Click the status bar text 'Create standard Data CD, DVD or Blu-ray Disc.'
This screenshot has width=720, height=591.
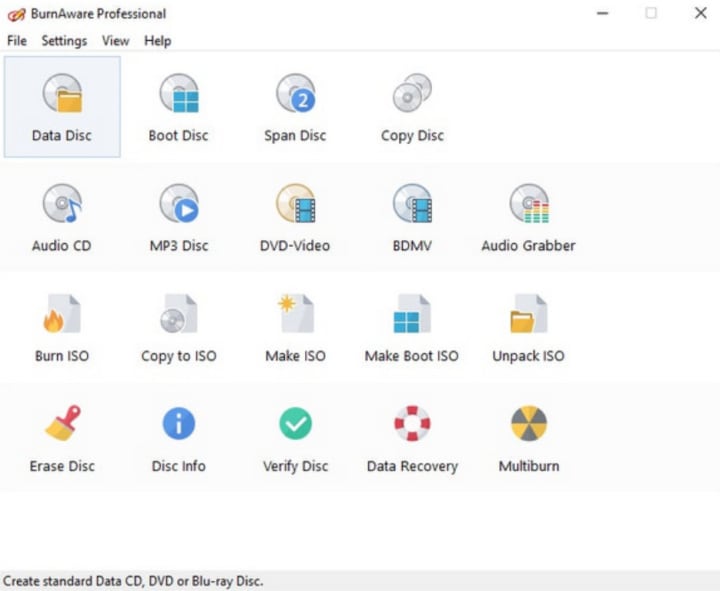point(133,581)
